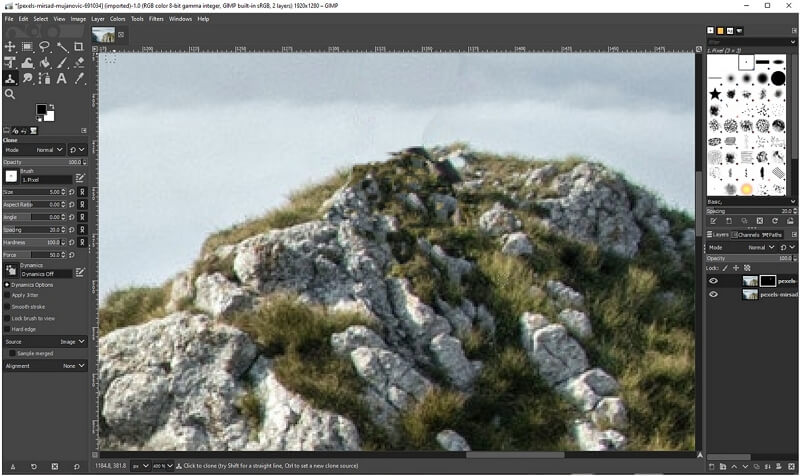The width and height of the screenshot is (800, 476).
Task: Select the Rectangle Select tool
Action: (28, 47)
